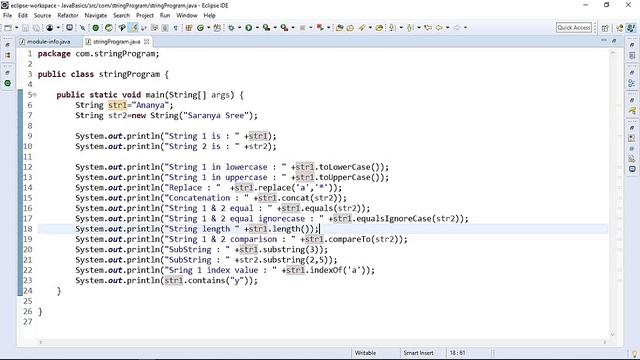Click the 18 : 61 cursor position status
The height and width of the screenshot is (360, 640).
point(458,353)
